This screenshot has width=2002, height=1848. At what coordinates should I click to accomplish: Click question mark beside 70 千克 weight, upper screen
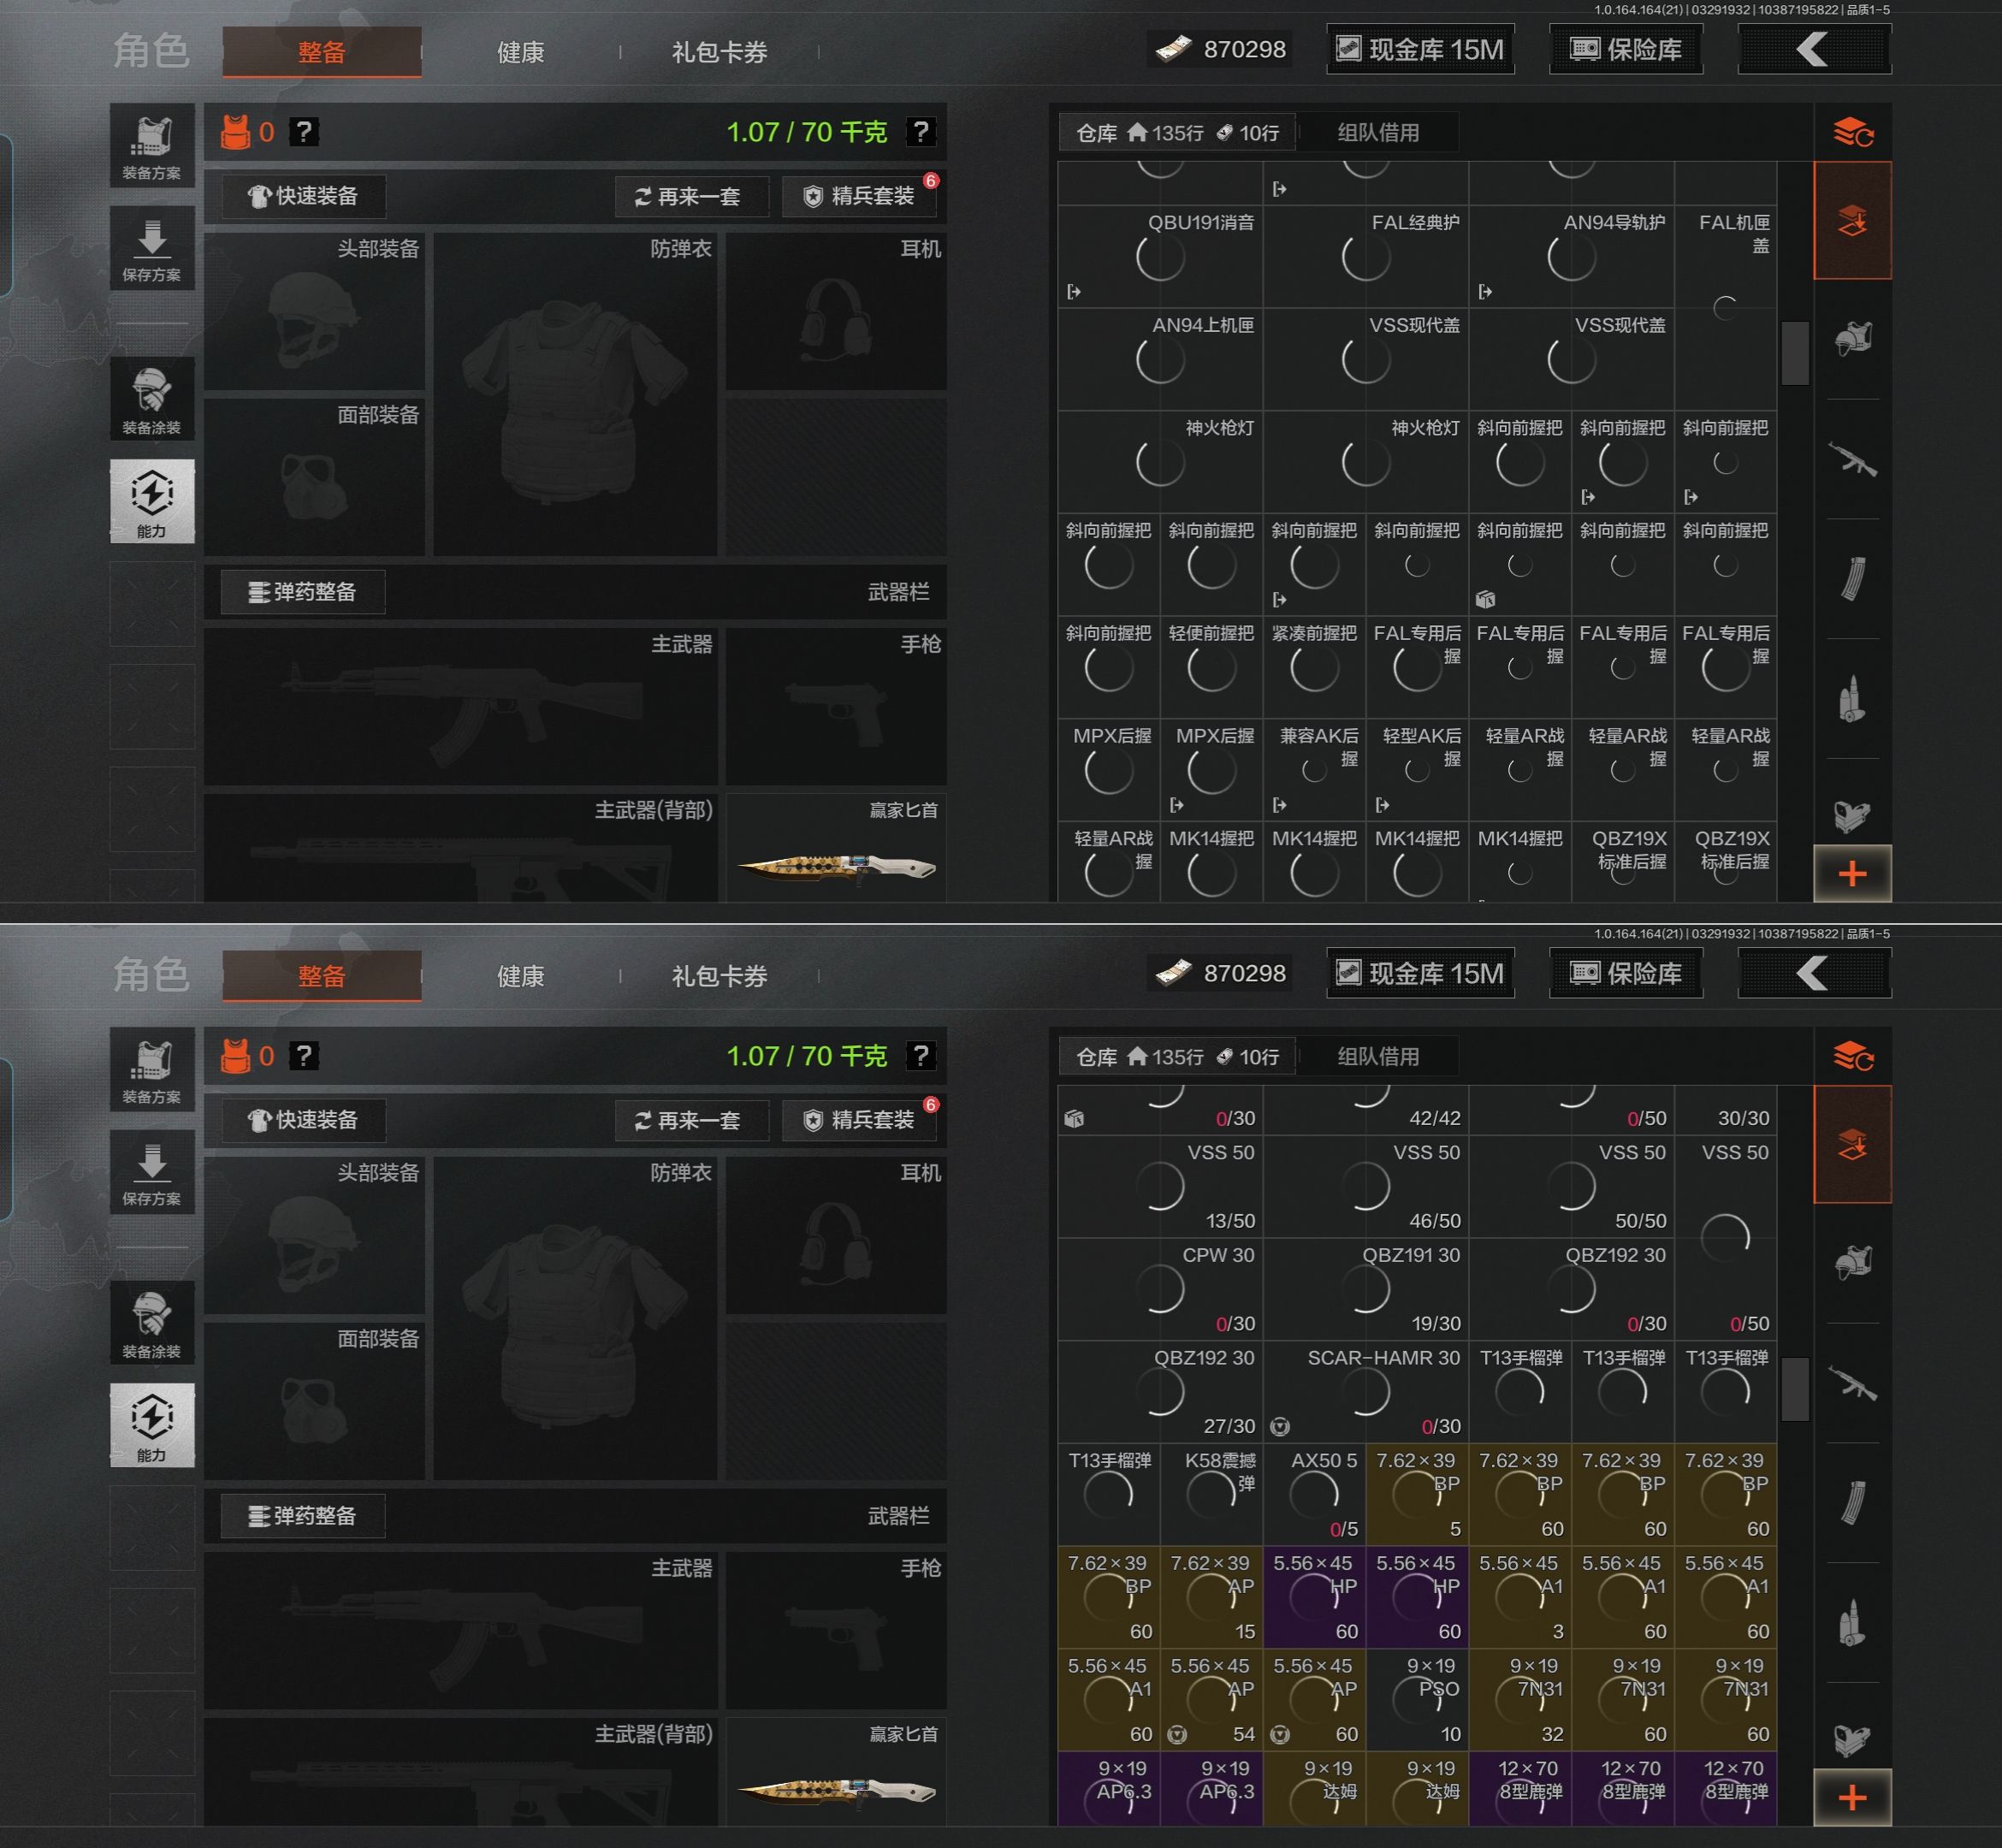click(920, 132)
